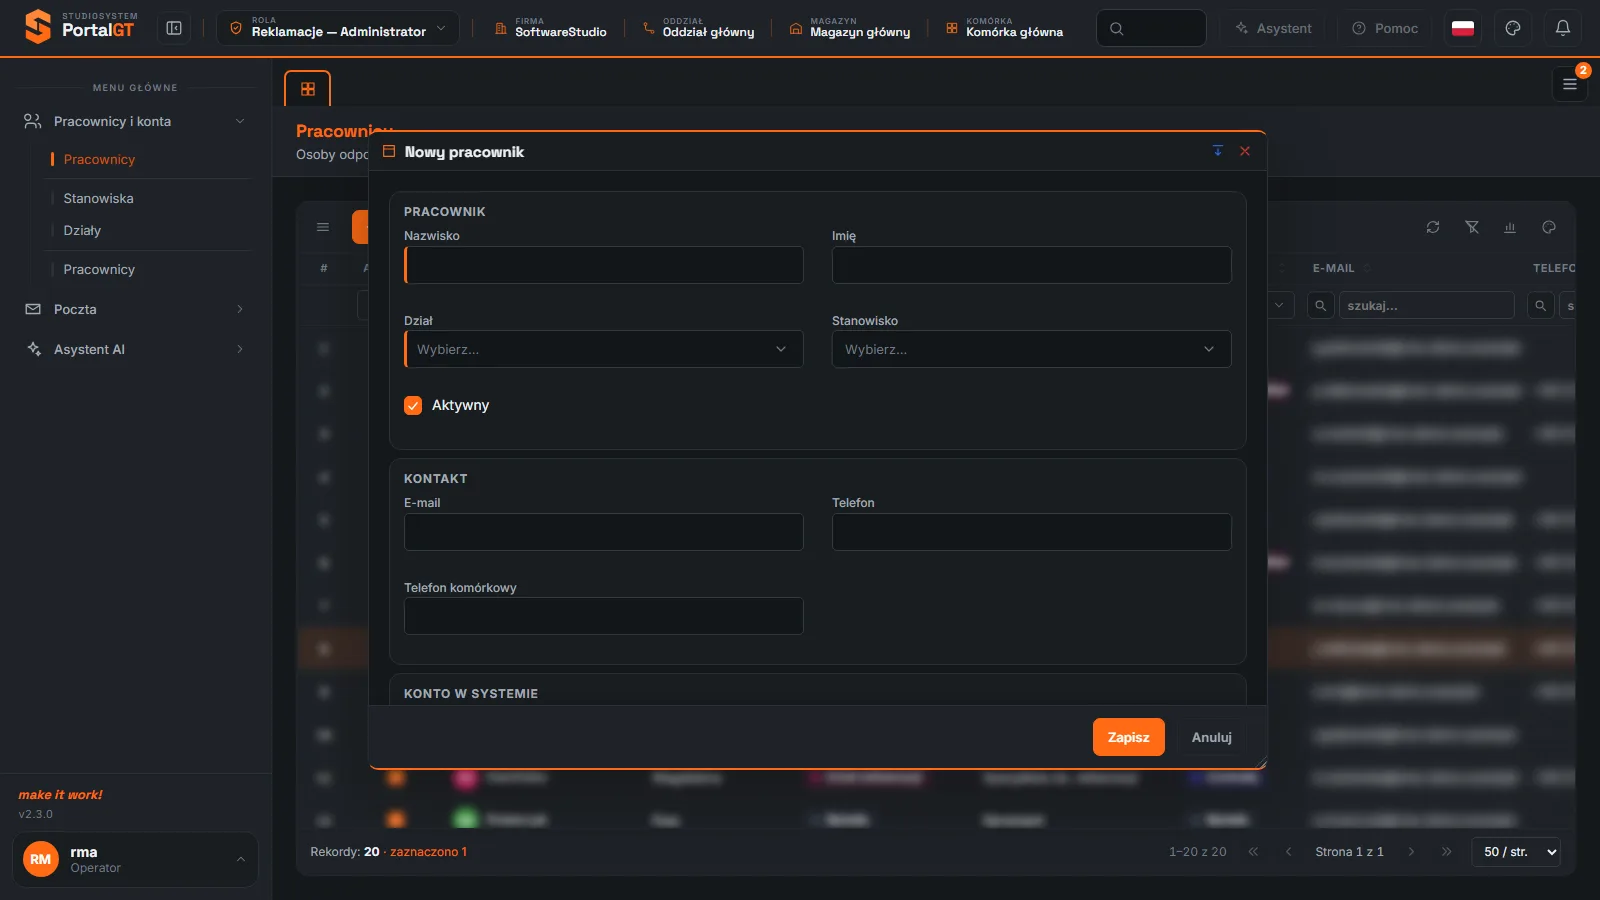
Task: Uncheck the Aktywny checkbox
Action: tap(413, 405)
